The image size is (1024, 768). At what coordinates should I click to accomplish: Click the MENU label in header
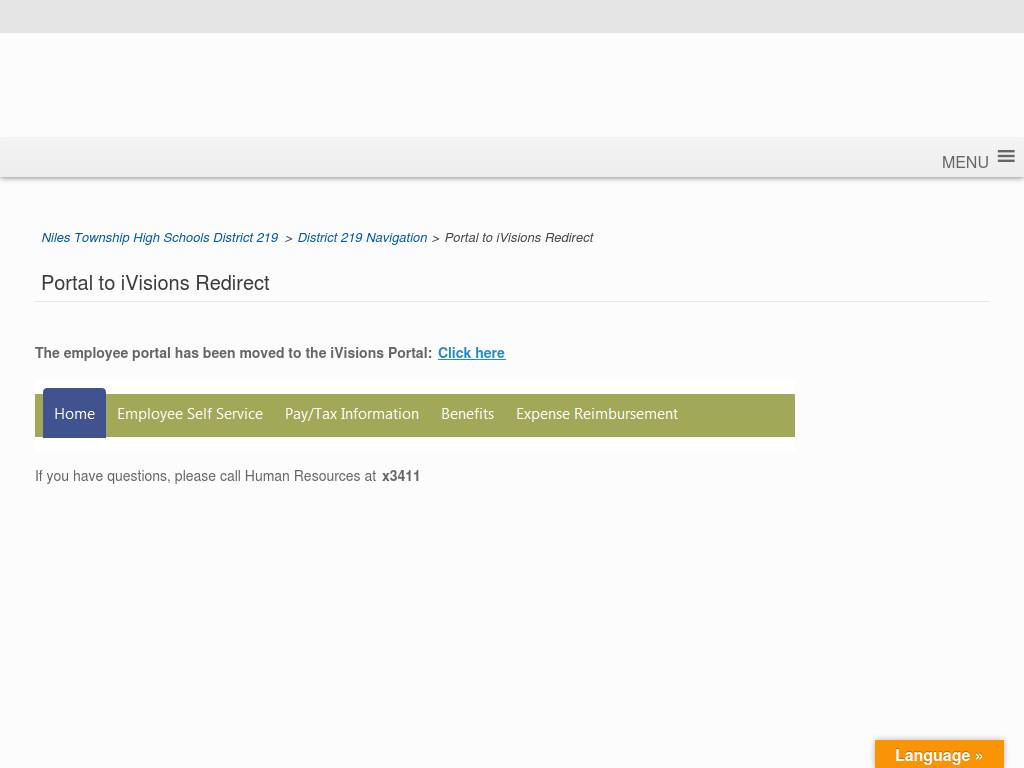coord(964,162)
